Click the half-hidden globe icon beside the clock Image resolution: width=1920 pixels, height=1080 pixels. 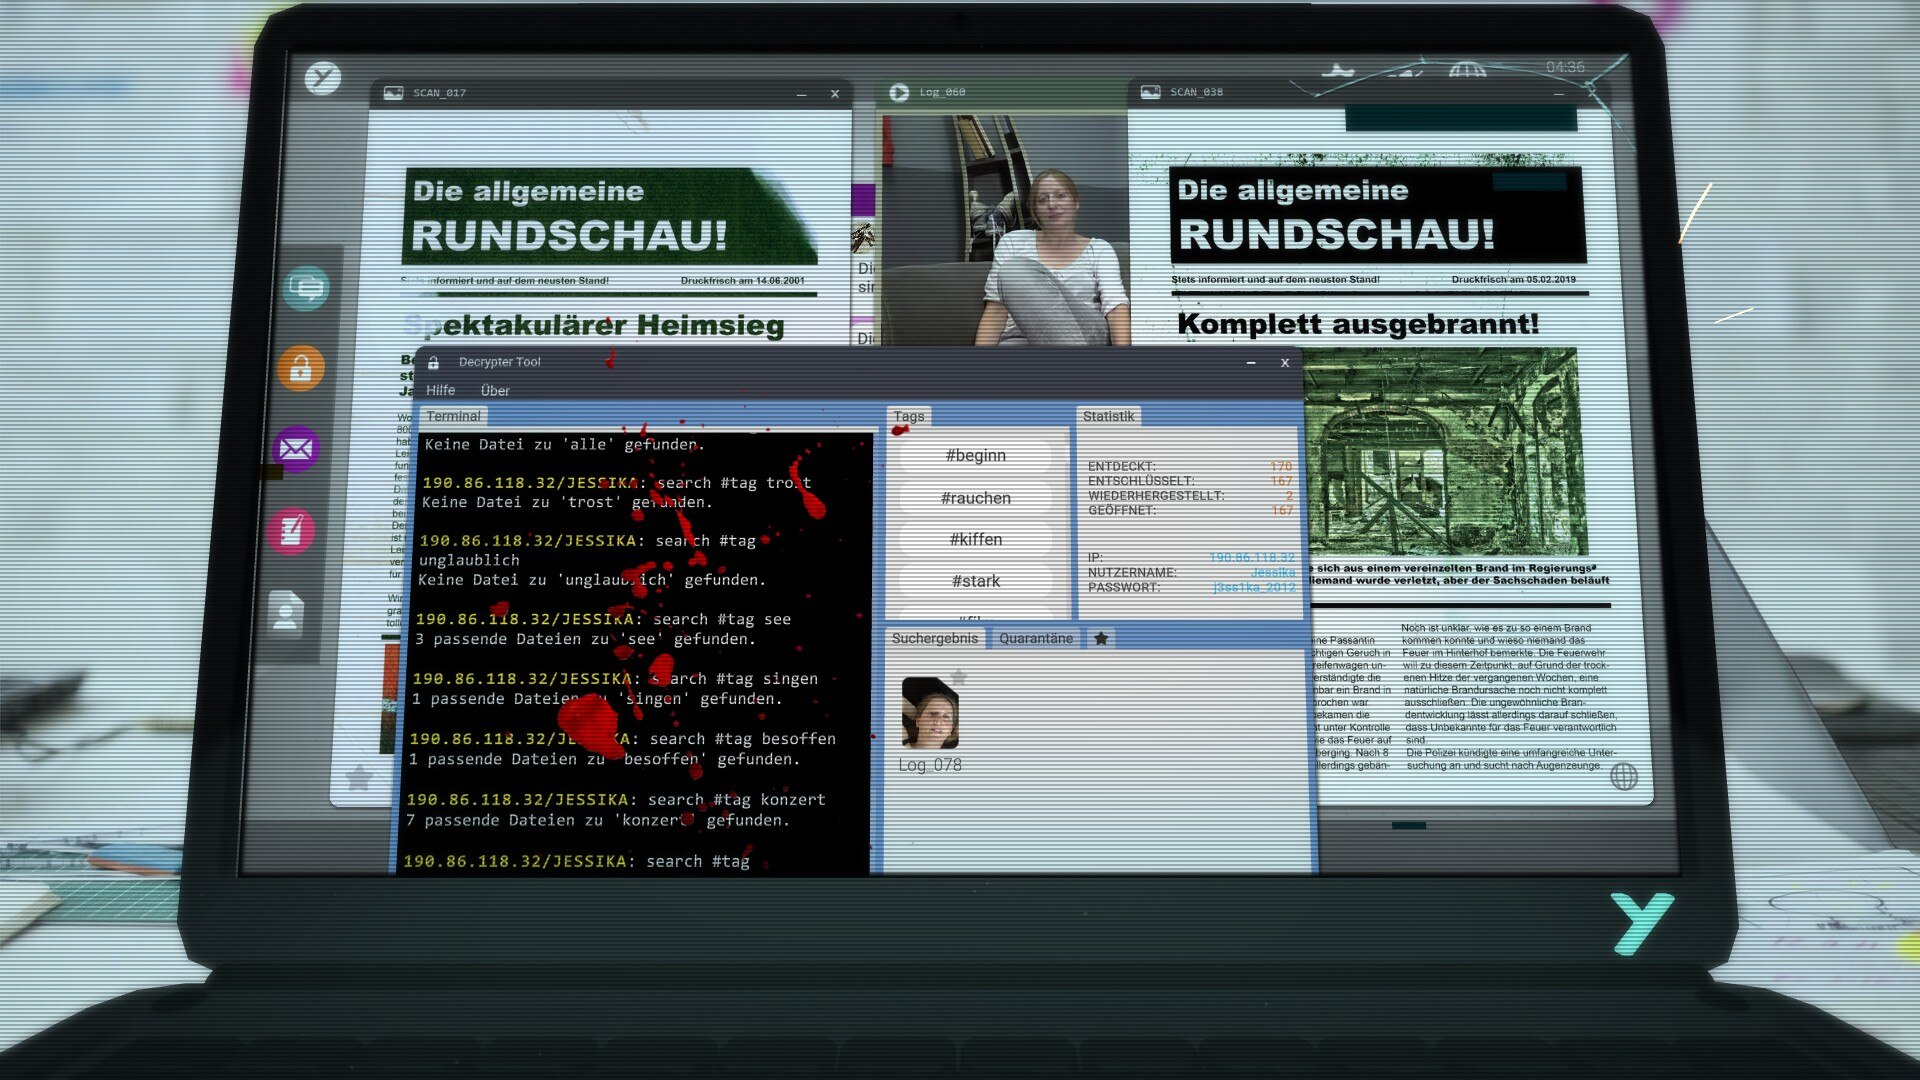pos(1467,70)
